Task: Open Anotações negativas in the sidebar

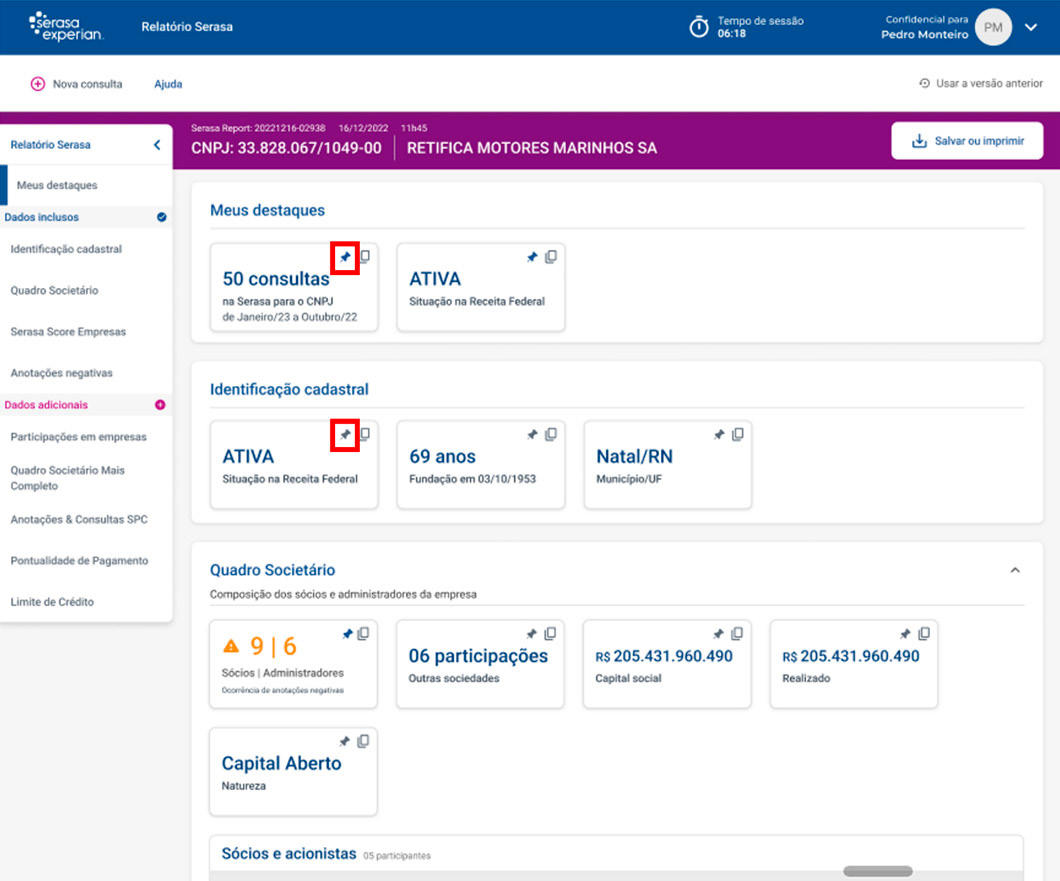Action: [62, 373]
